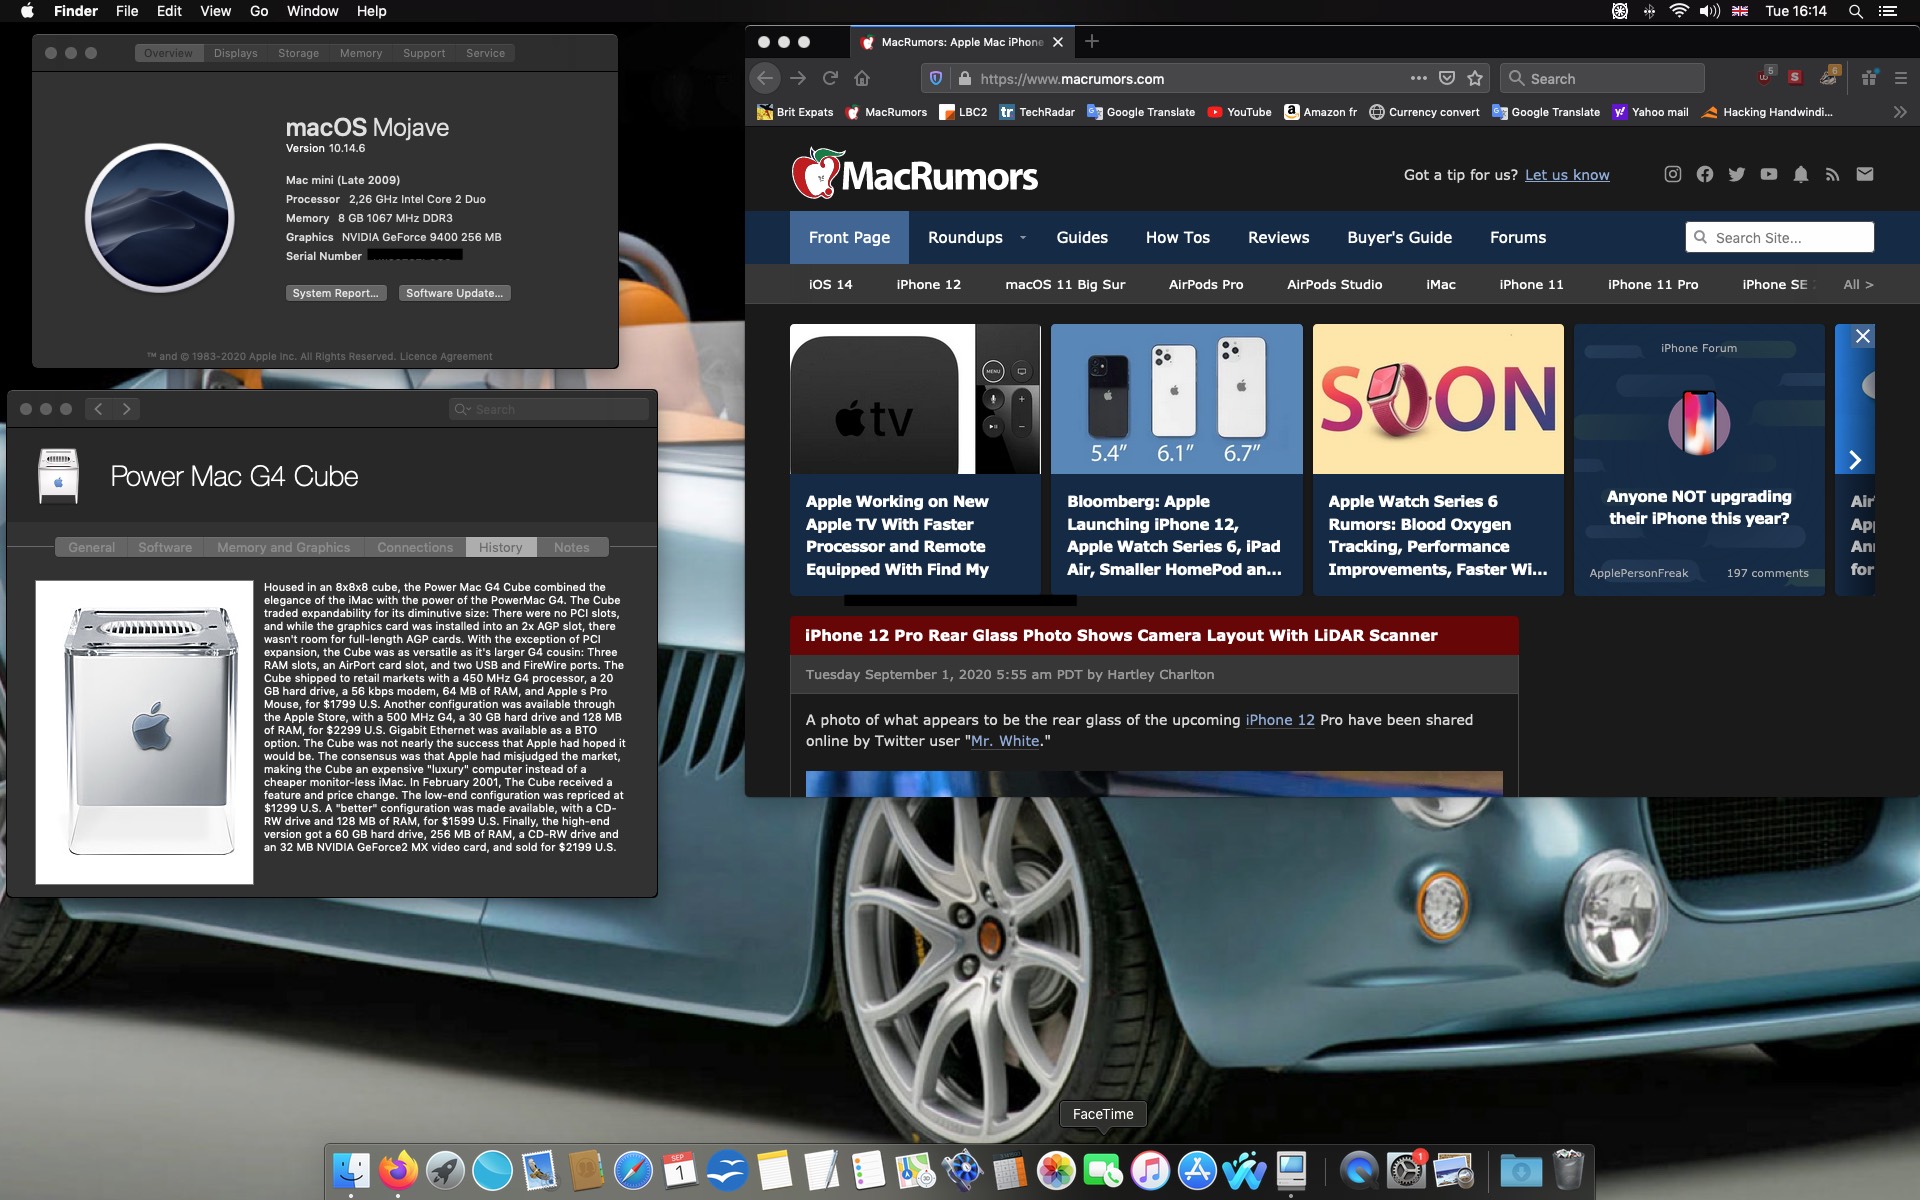Select the Memory and Graphics tab

coord(283,547)
